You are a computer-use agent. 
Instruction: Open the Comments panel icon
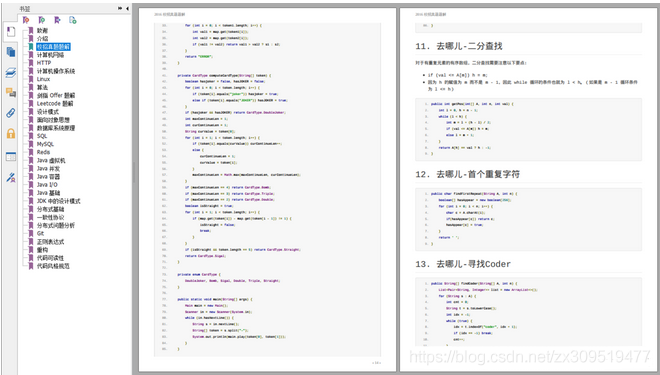pyautogui.click(x=11, y=93)
